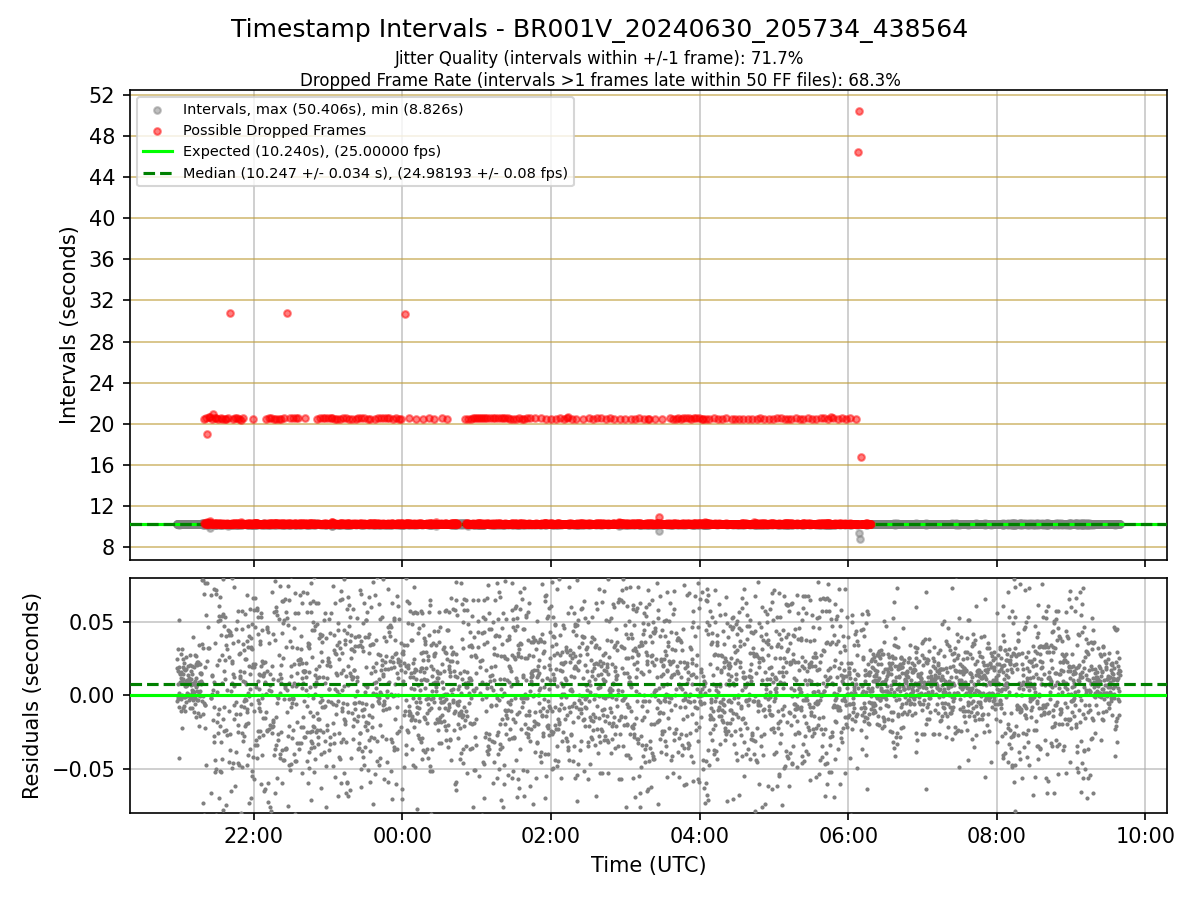Click the '04:00' x-axis tick label

[x=700, y=834]
